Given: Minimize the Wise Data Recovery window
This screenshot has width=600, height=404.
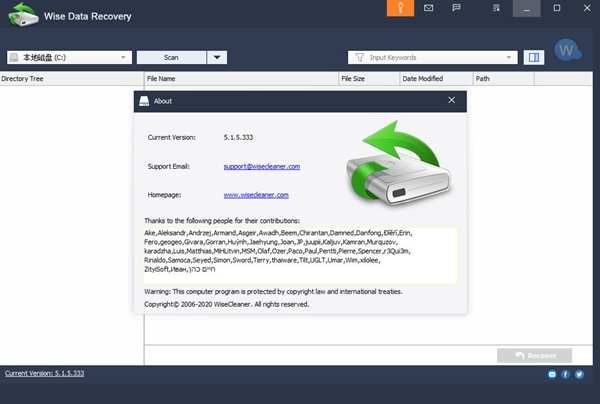Looking at the screenshot, I should 527,8.
